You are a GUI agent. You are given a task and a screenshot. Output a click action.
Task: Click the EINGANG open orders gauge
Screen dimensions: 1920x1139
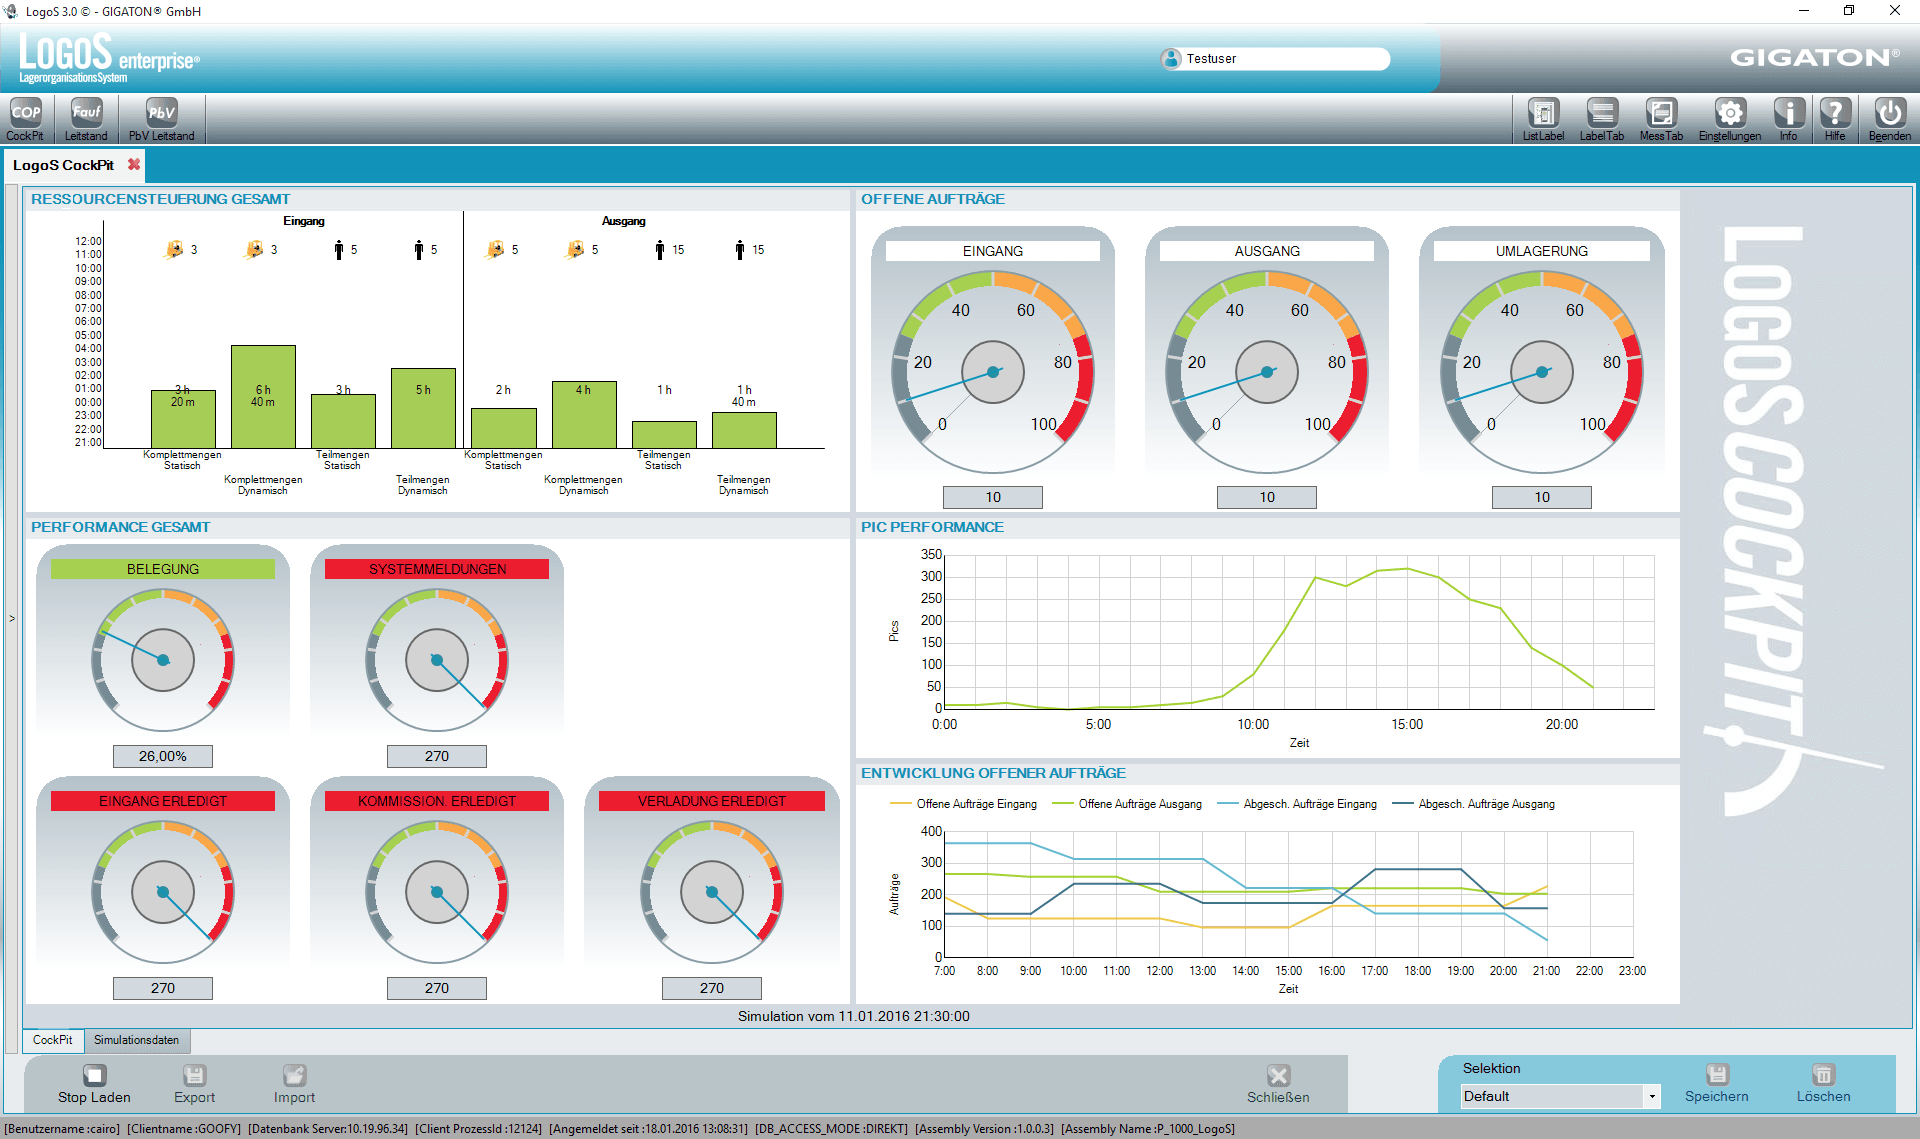pos(993,372)
